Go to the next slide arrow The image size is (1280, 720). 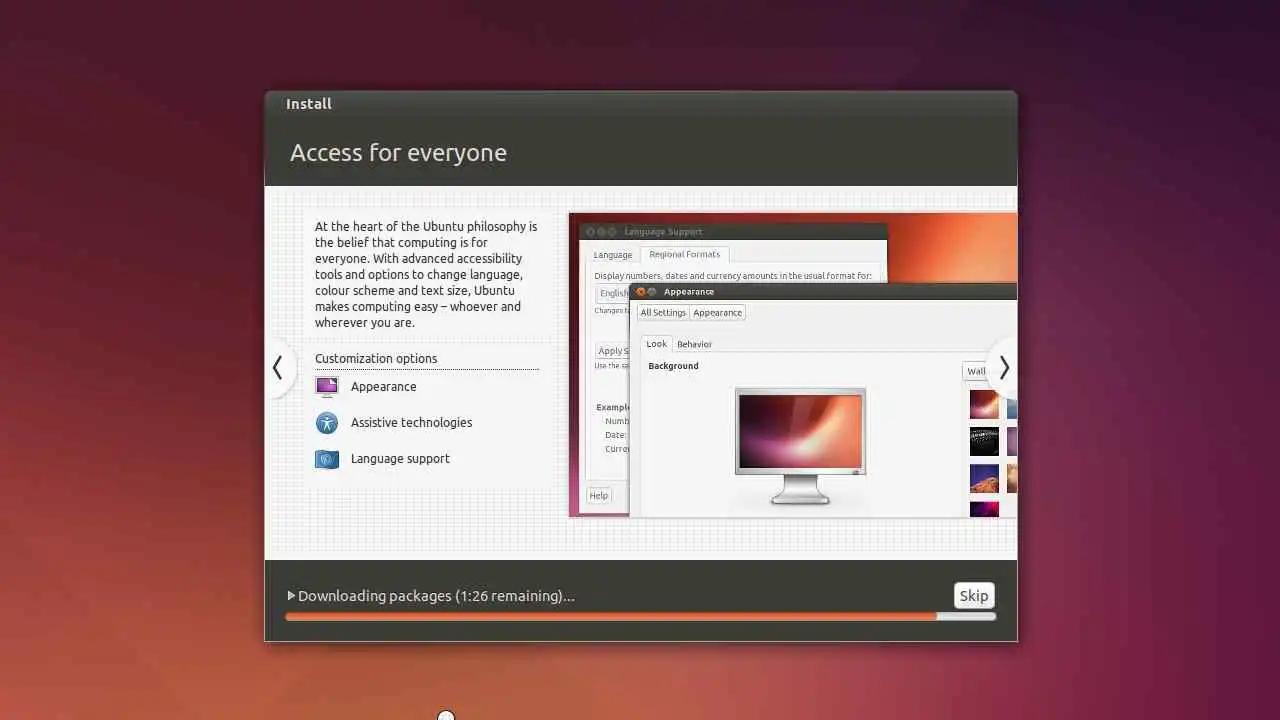[1004, 368]
